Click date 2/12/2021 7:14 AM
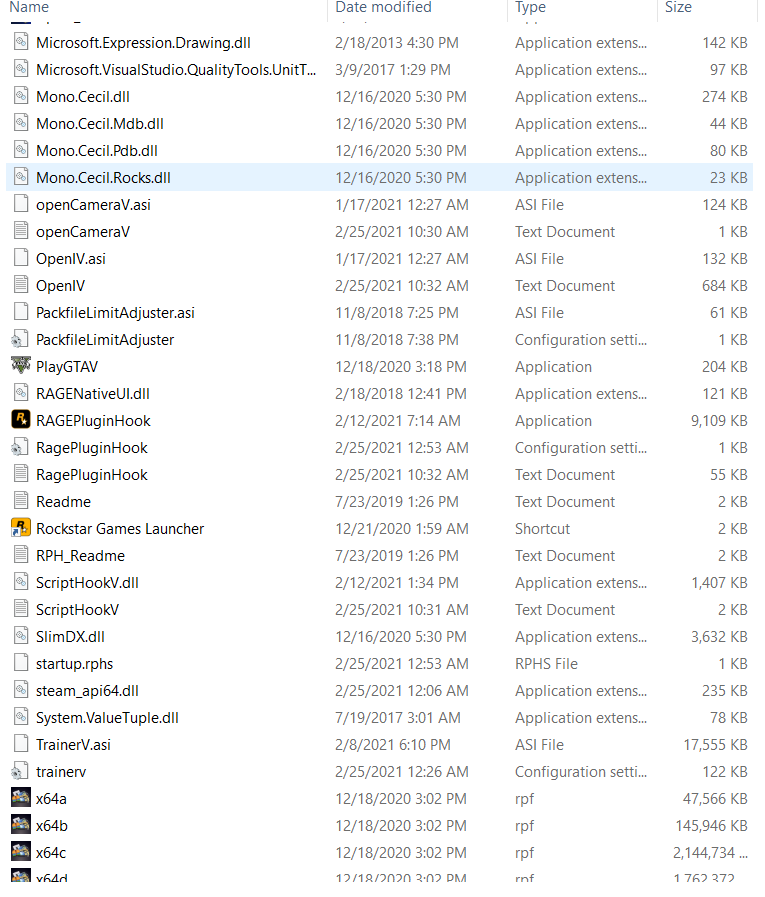Screen dimensions: 765x897 pos(398,420)
